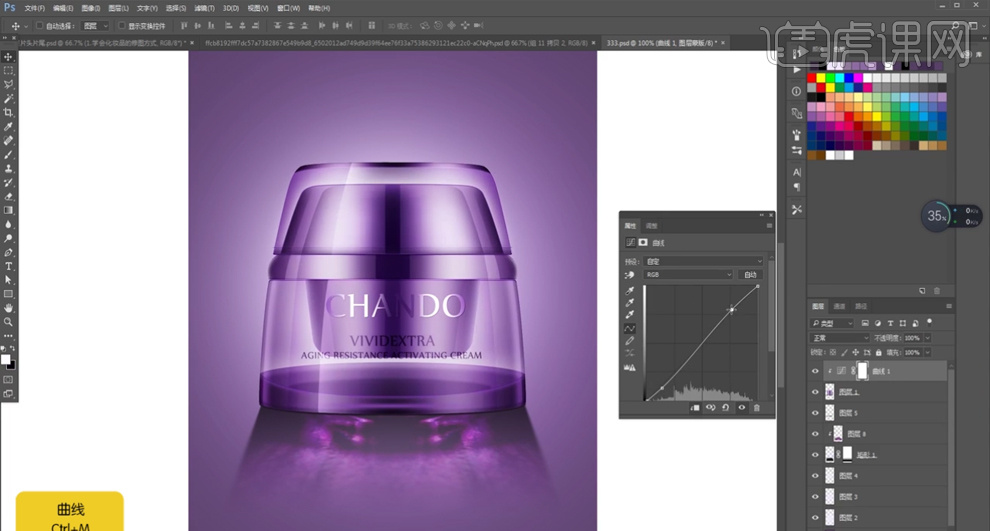Click the 曲线 1 layer mask thumbnail
The width and height of the screenshot is (990, 531).
(862, 371)
